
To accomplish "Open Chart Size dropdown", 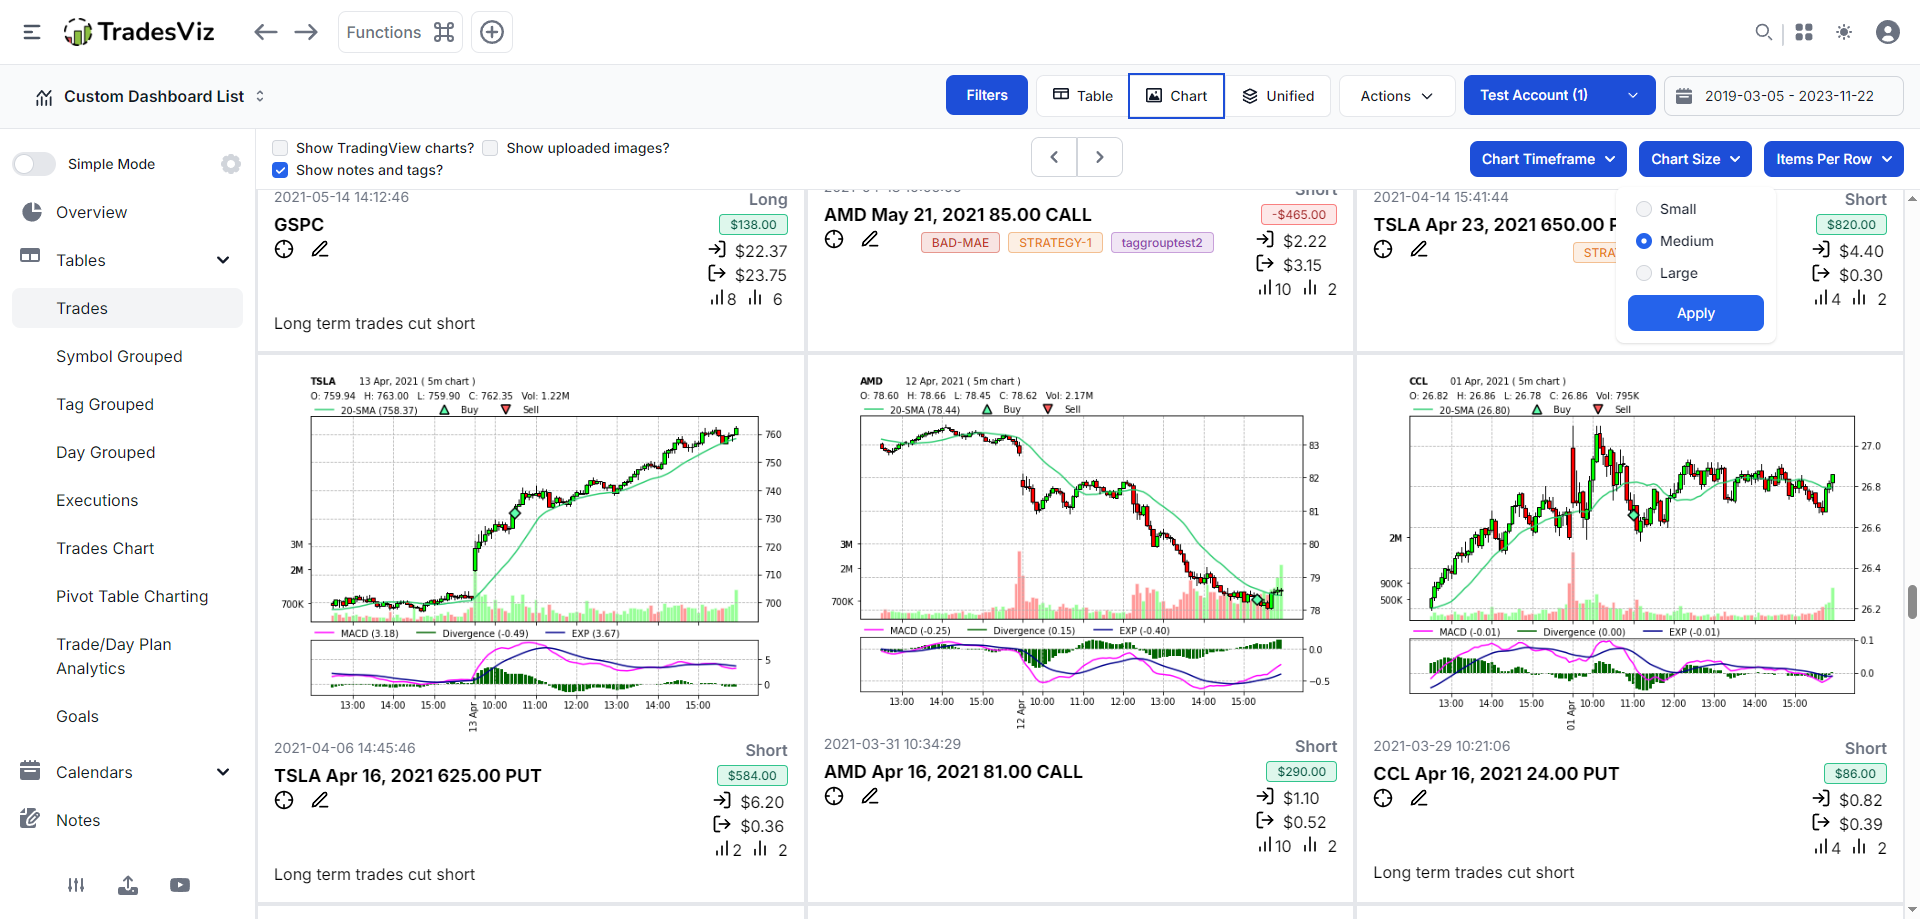I will pos(1695,159).
